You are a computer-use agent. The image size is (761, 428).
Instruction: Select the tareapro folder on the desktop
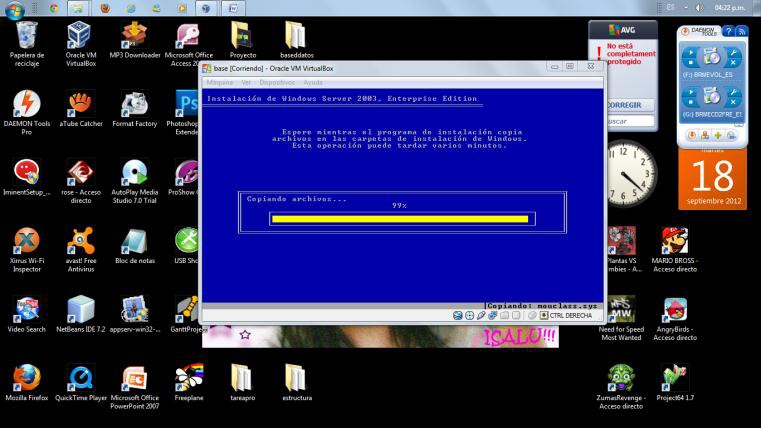[243, 383]
